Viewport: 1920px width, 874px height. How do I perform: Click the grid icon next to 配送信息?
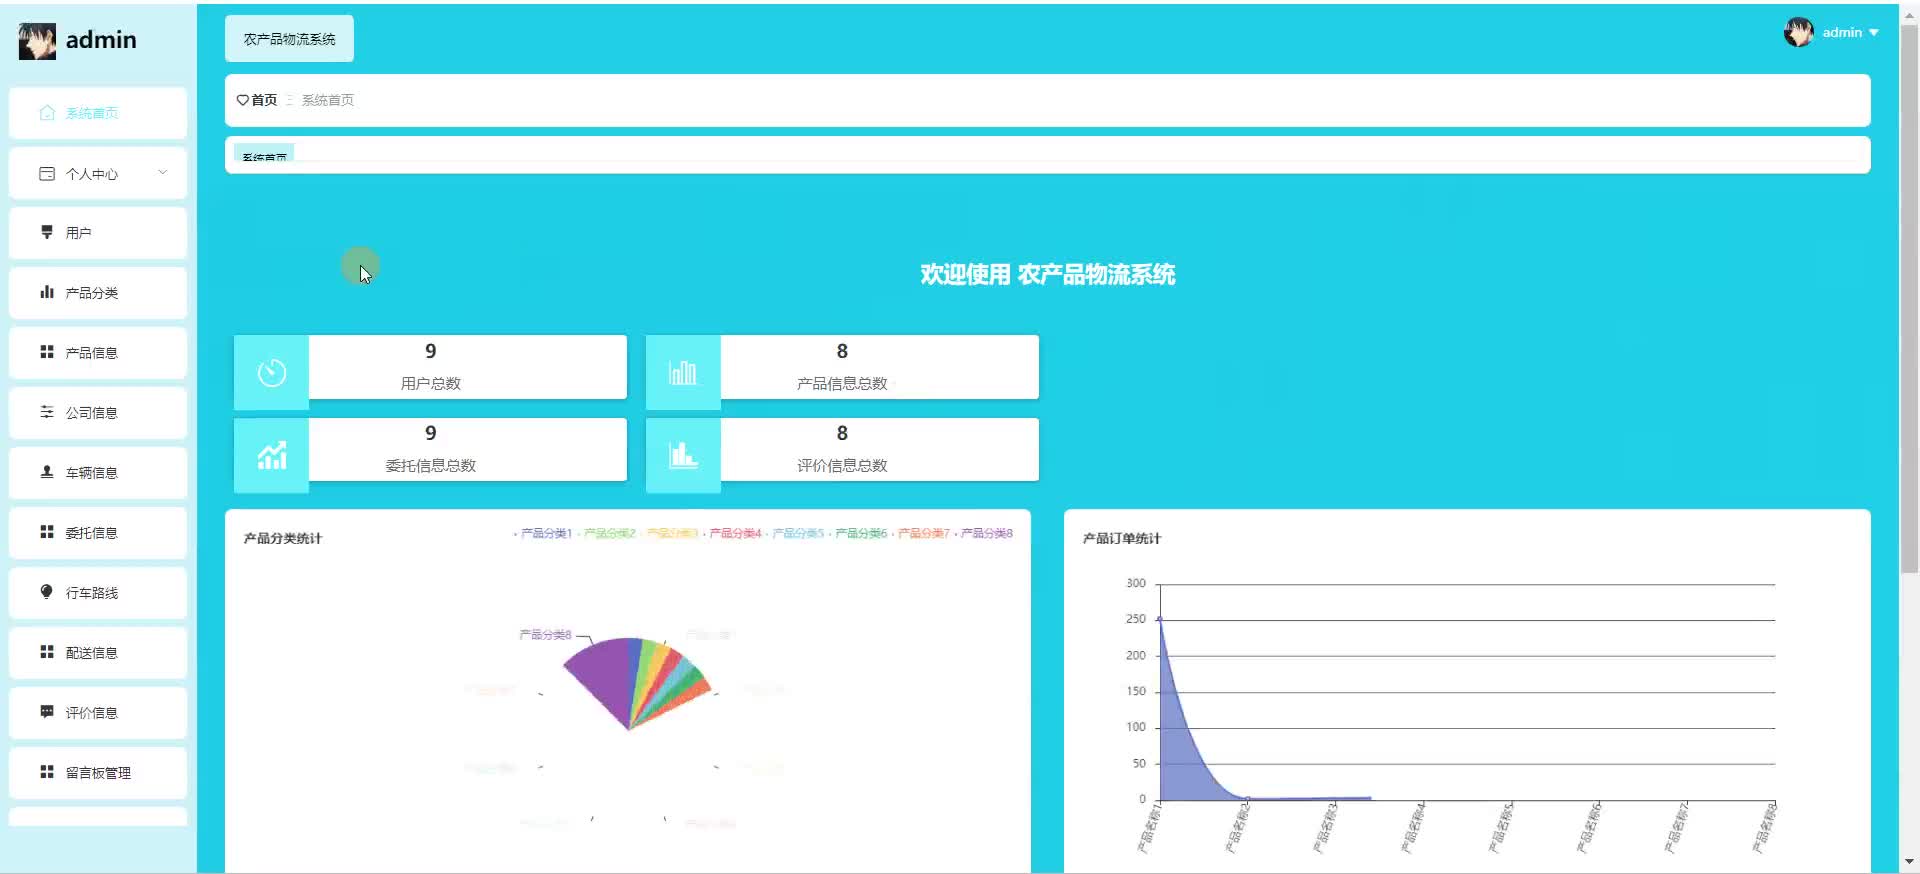click(x=47, y=652)
